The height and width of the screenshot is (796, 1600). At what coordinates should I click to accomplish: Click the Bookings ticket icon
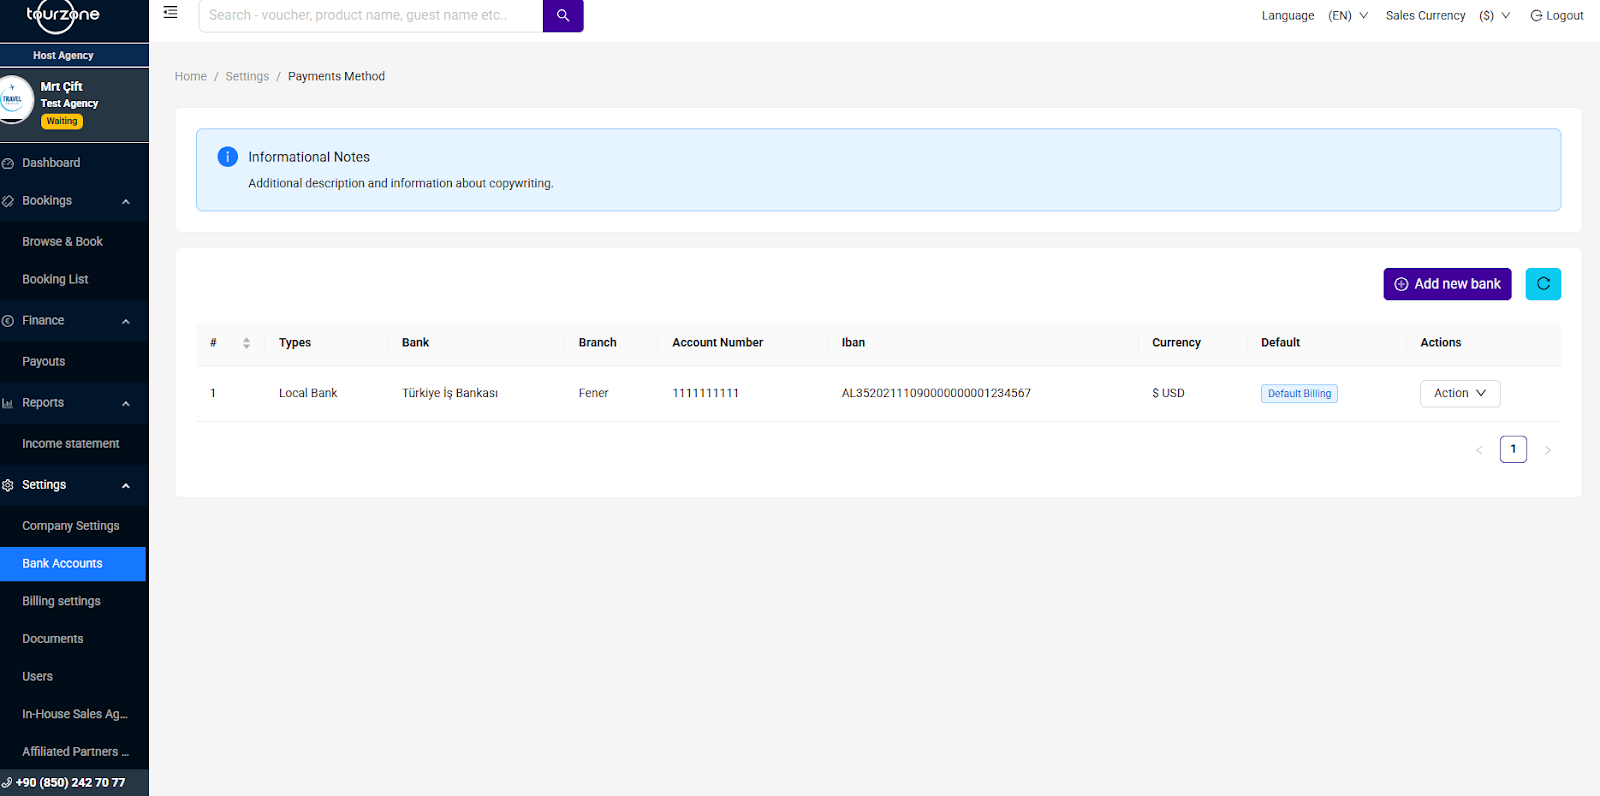tap(8, 201)
